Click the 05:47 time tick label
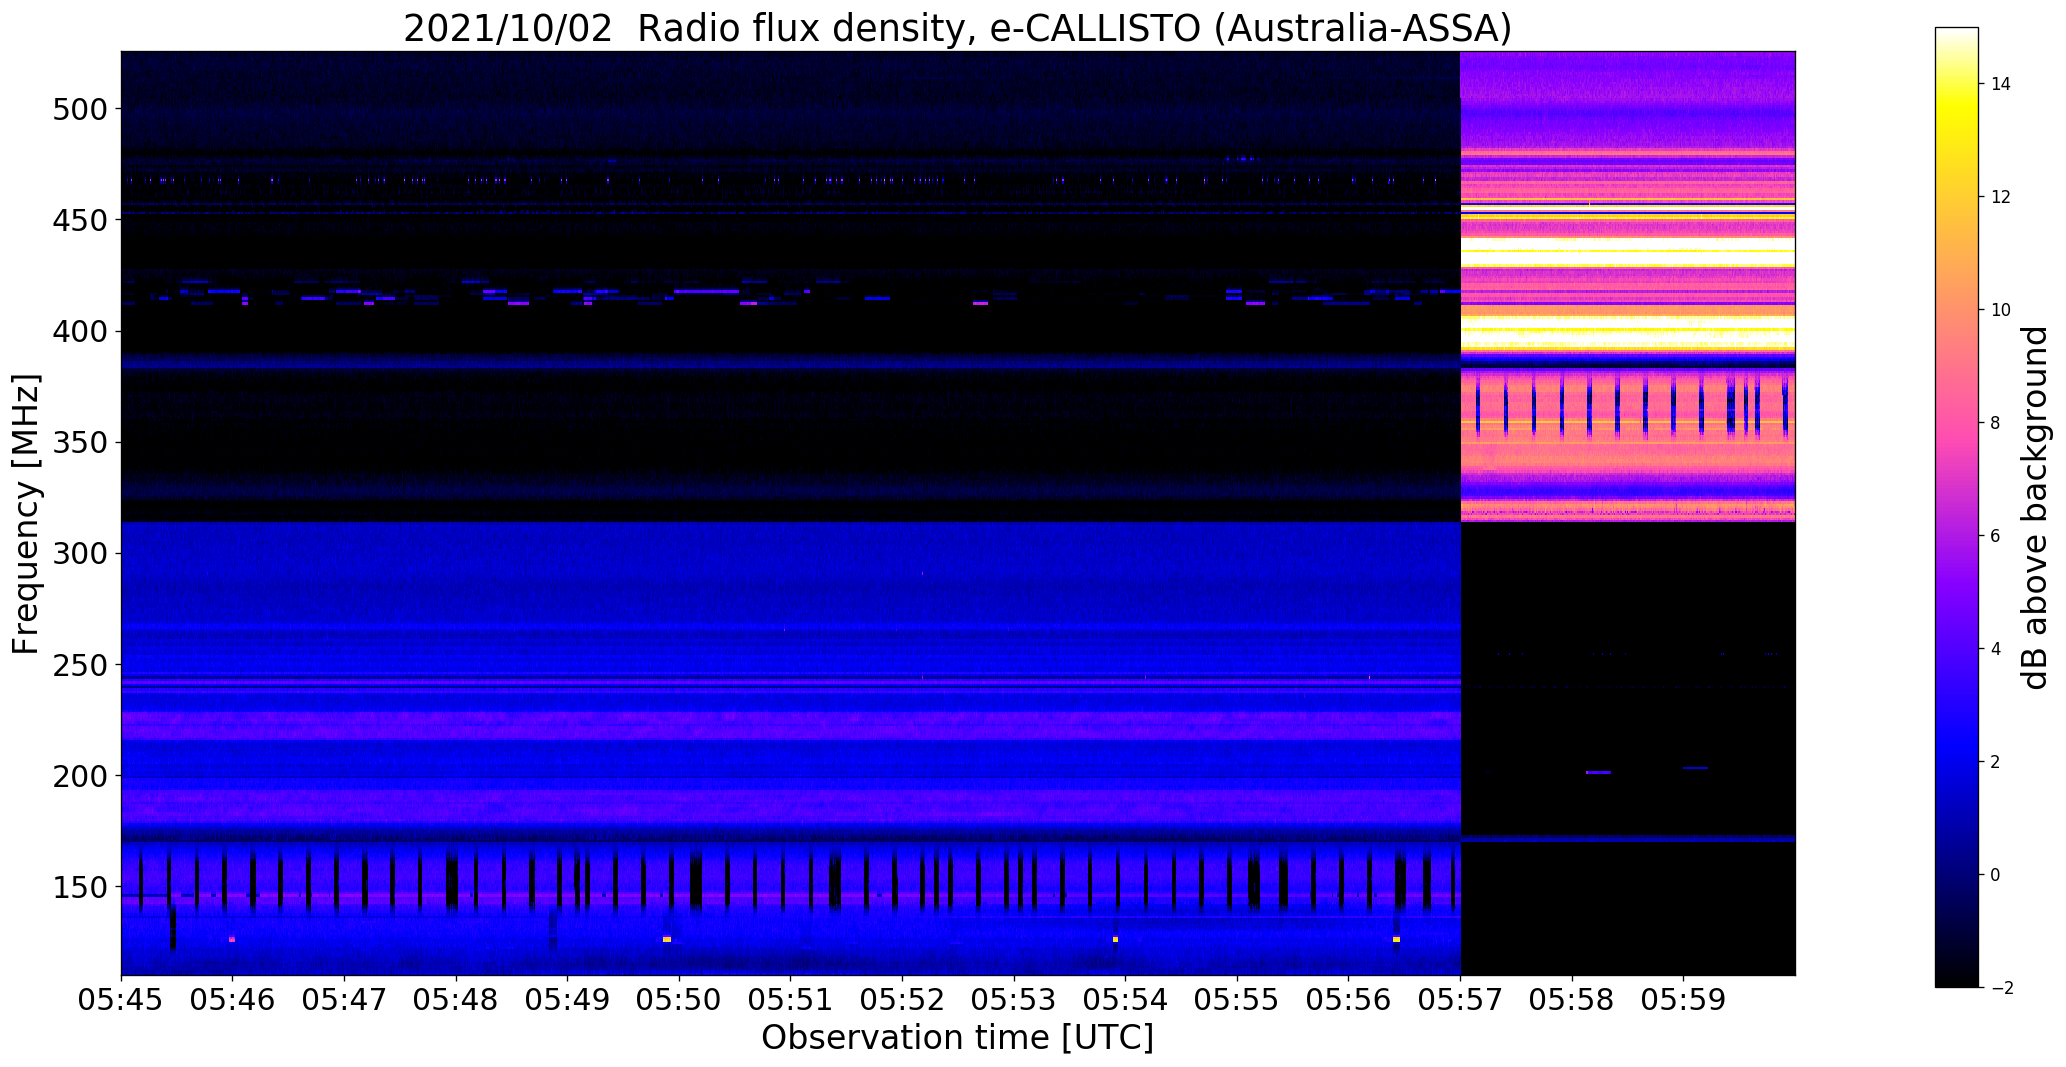 [x=345, y=1000]
